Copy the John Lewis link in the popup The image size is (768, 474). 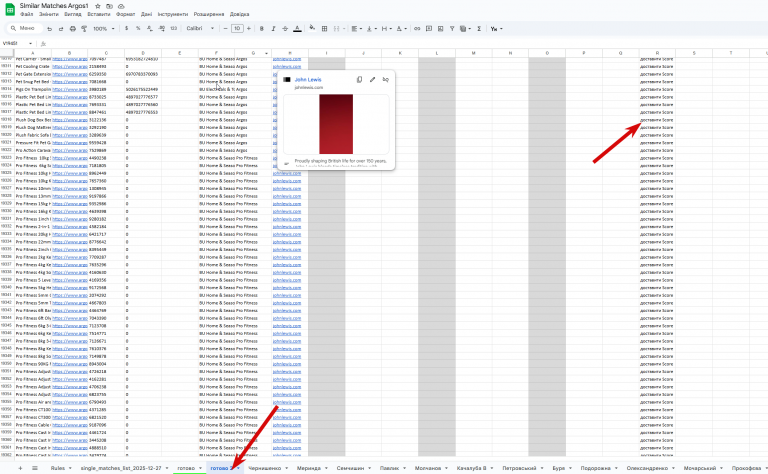point(359,79)
